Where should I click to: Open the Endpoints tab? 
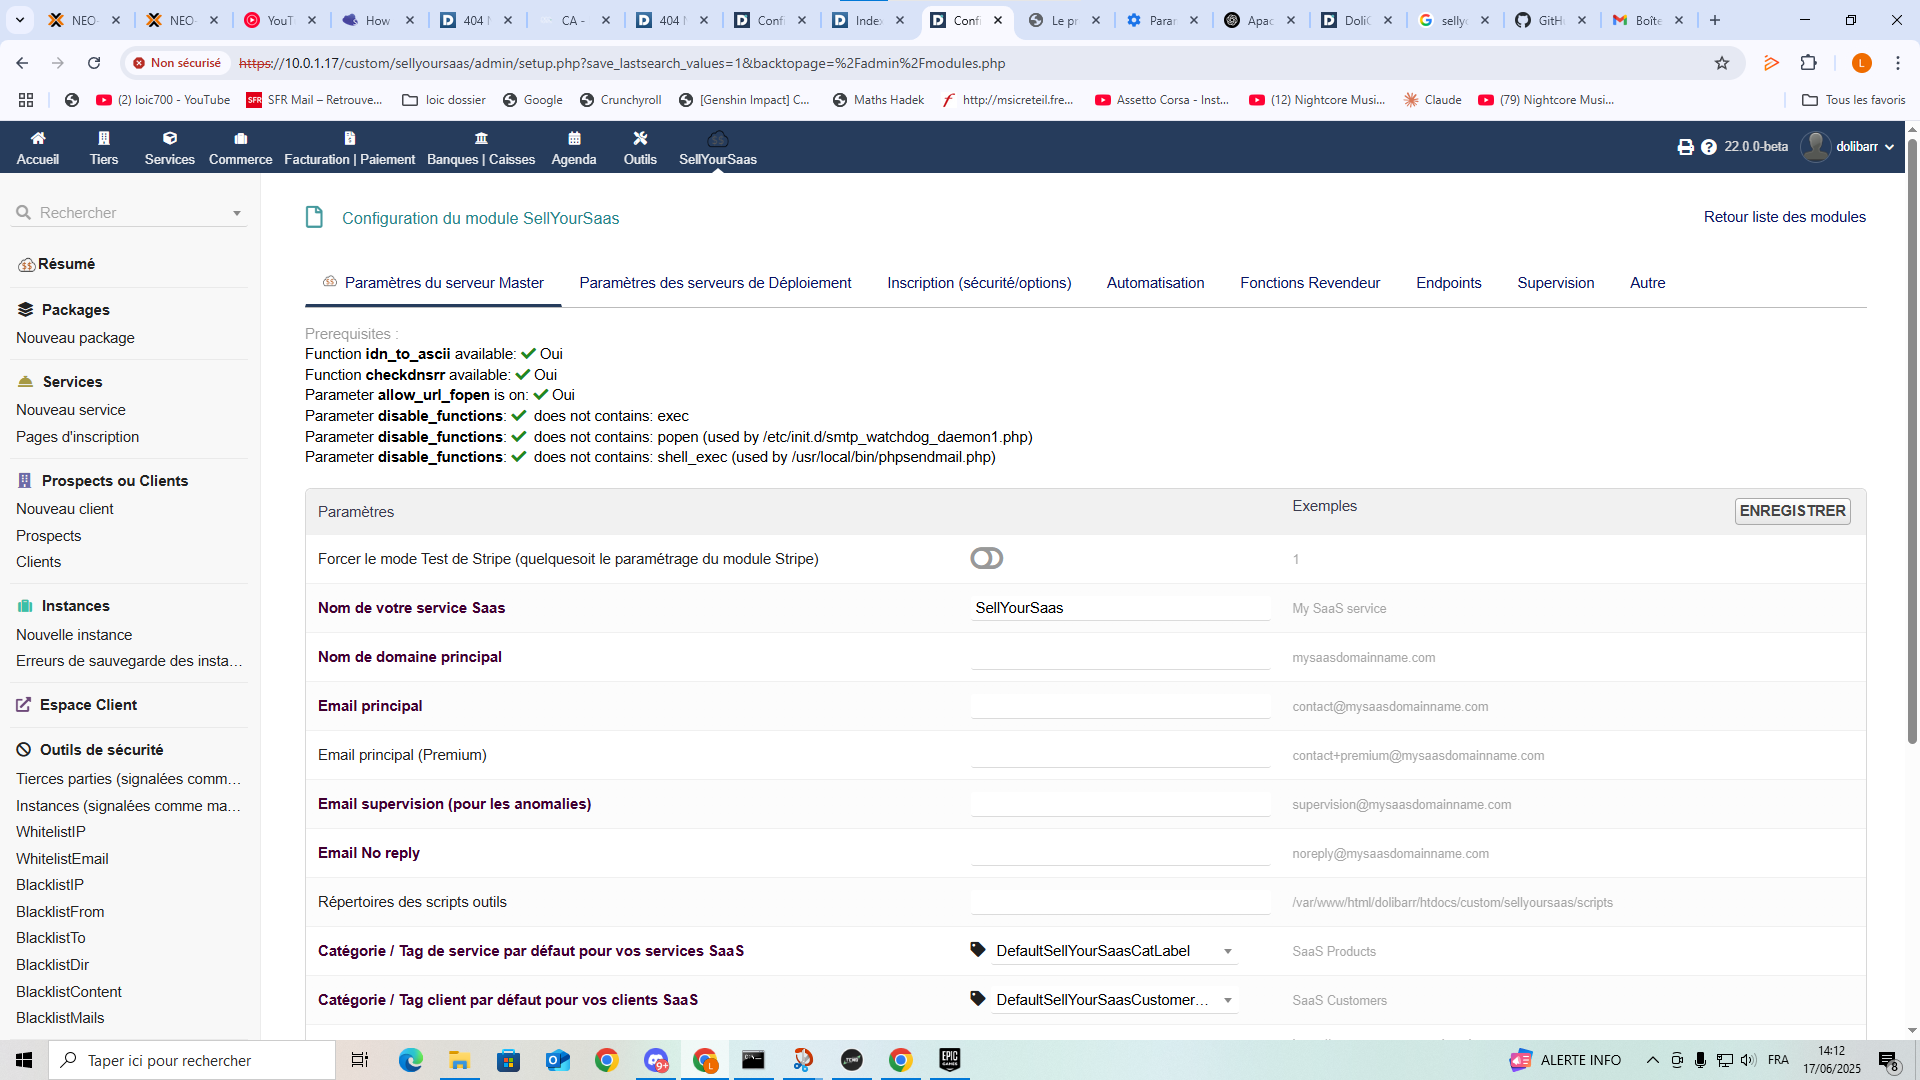(1448, 283)
